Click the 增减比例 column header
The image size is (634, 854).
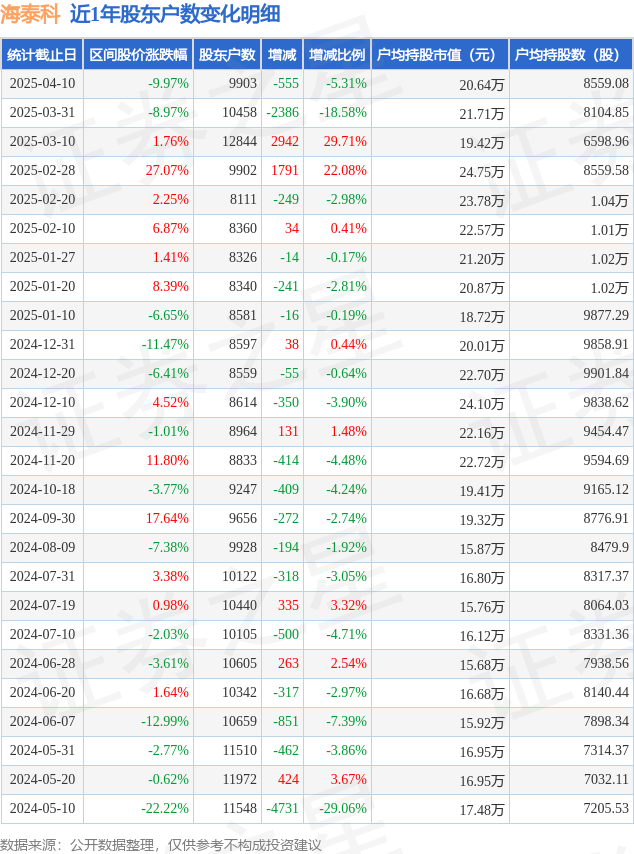pyautogui.click(x=337, y=54)
